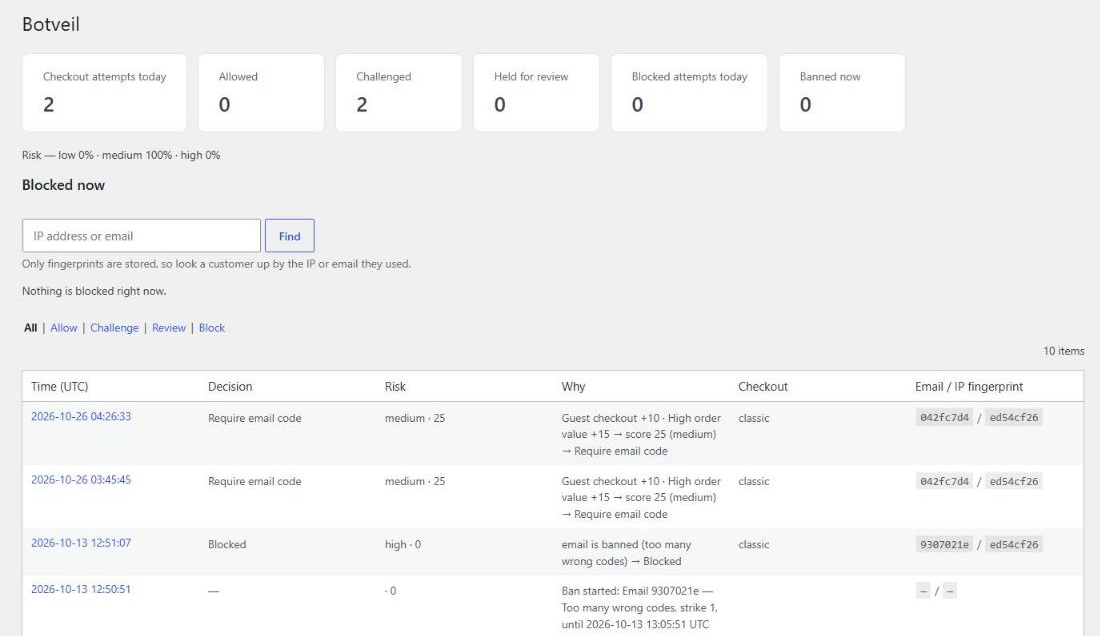Click the email is banned reason text
This screenshot has width=1100, height=636.
point(626,553)
